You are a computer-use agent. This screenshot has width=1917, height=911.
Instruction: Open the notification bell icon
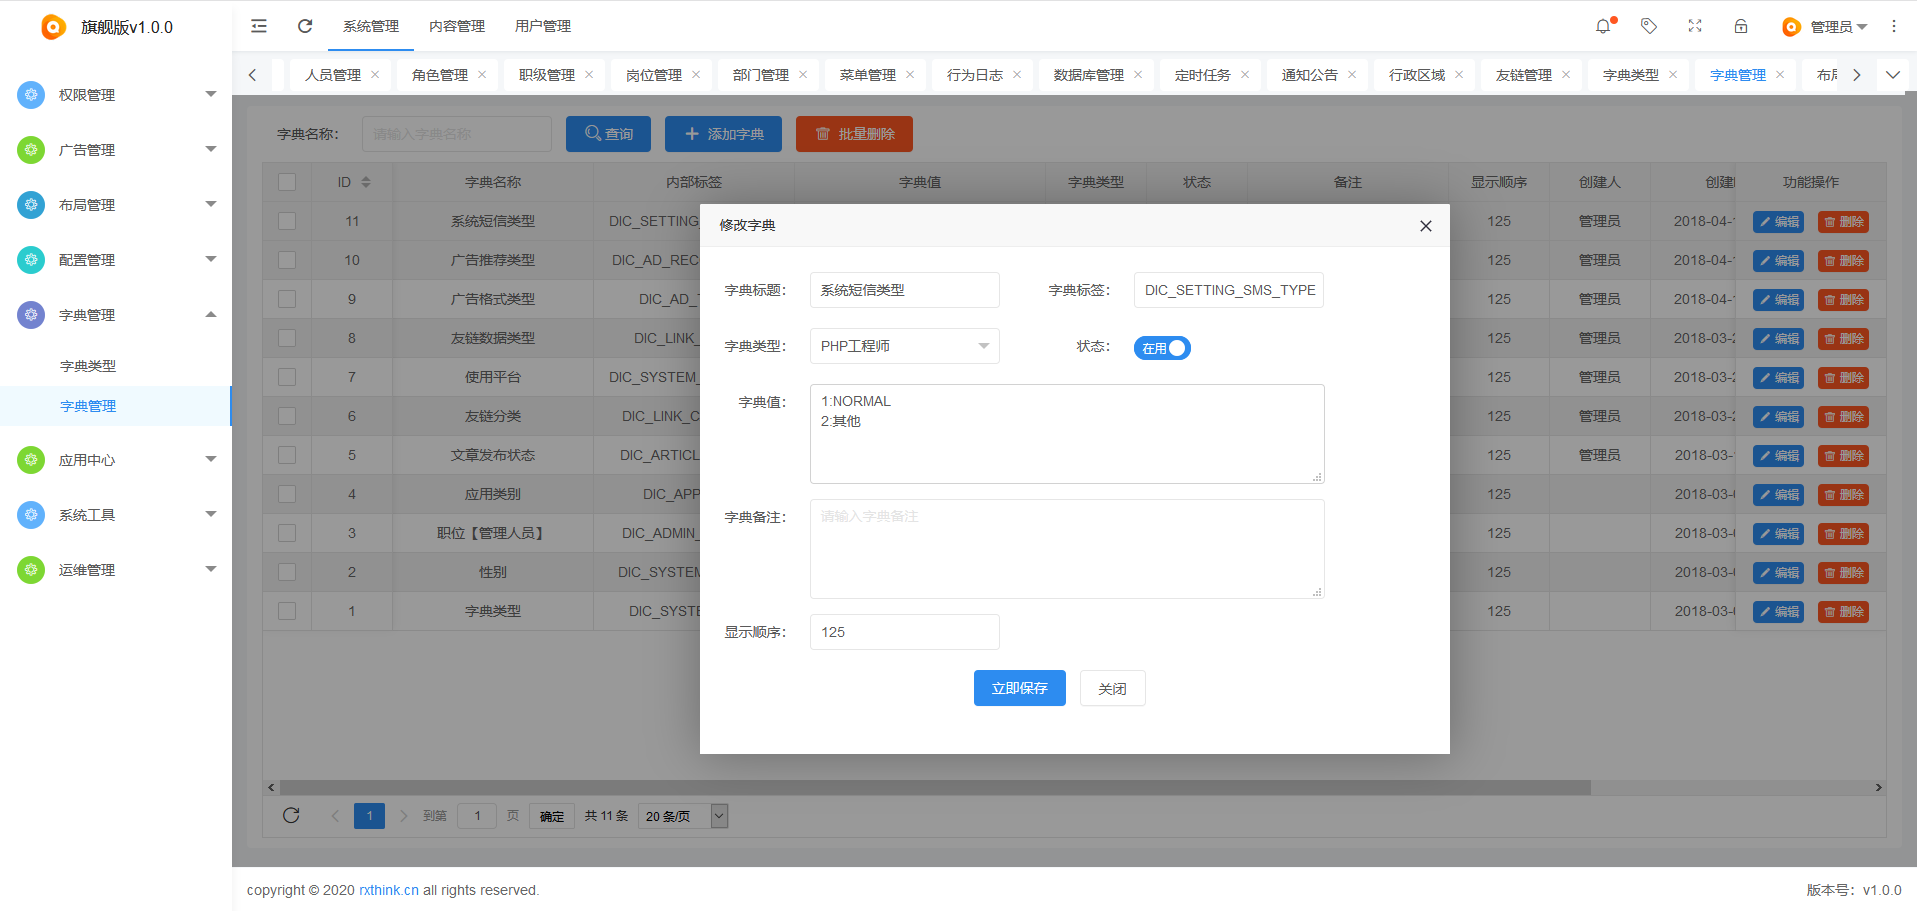(1603, 26)
